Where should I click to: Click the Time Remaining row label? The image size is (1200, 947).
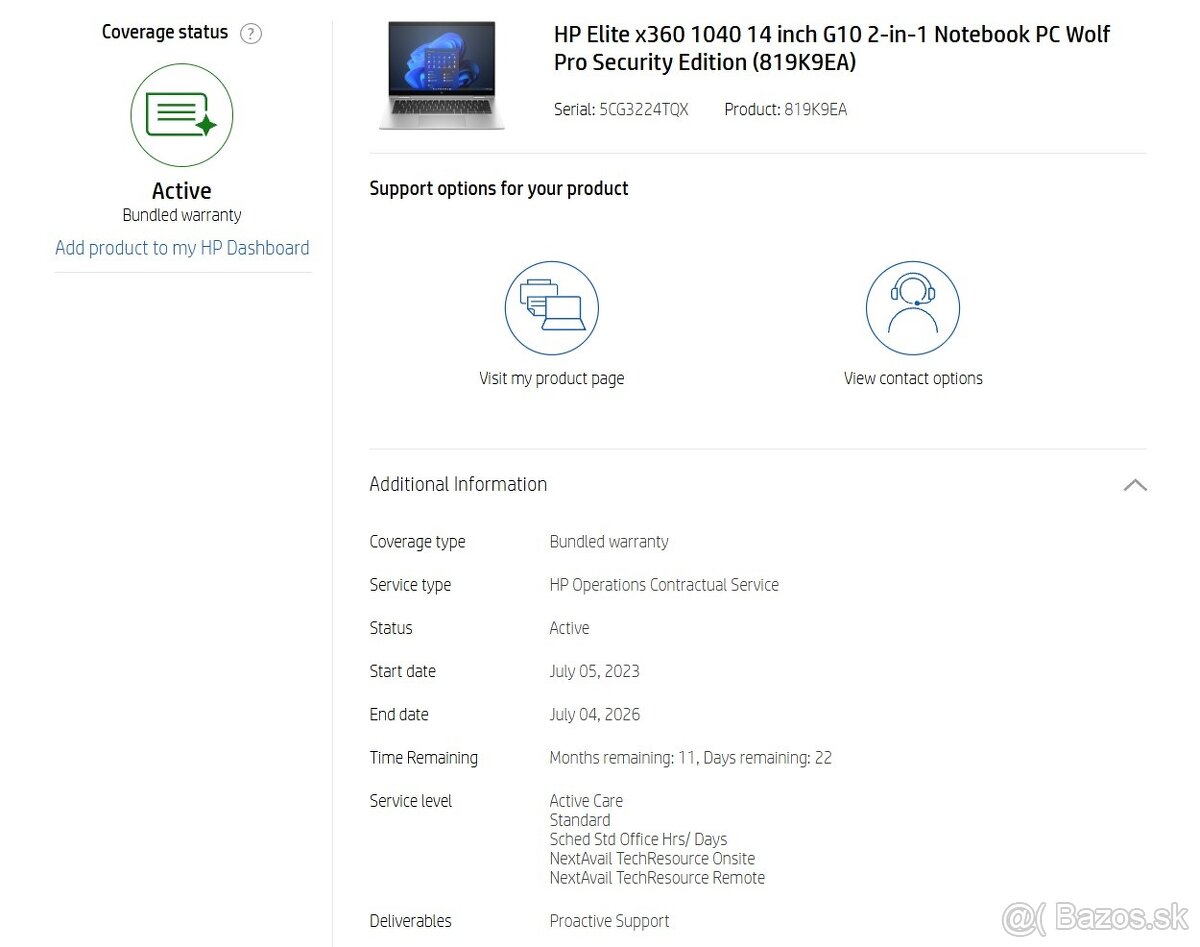pyautogui.click(x=424, y=758)
